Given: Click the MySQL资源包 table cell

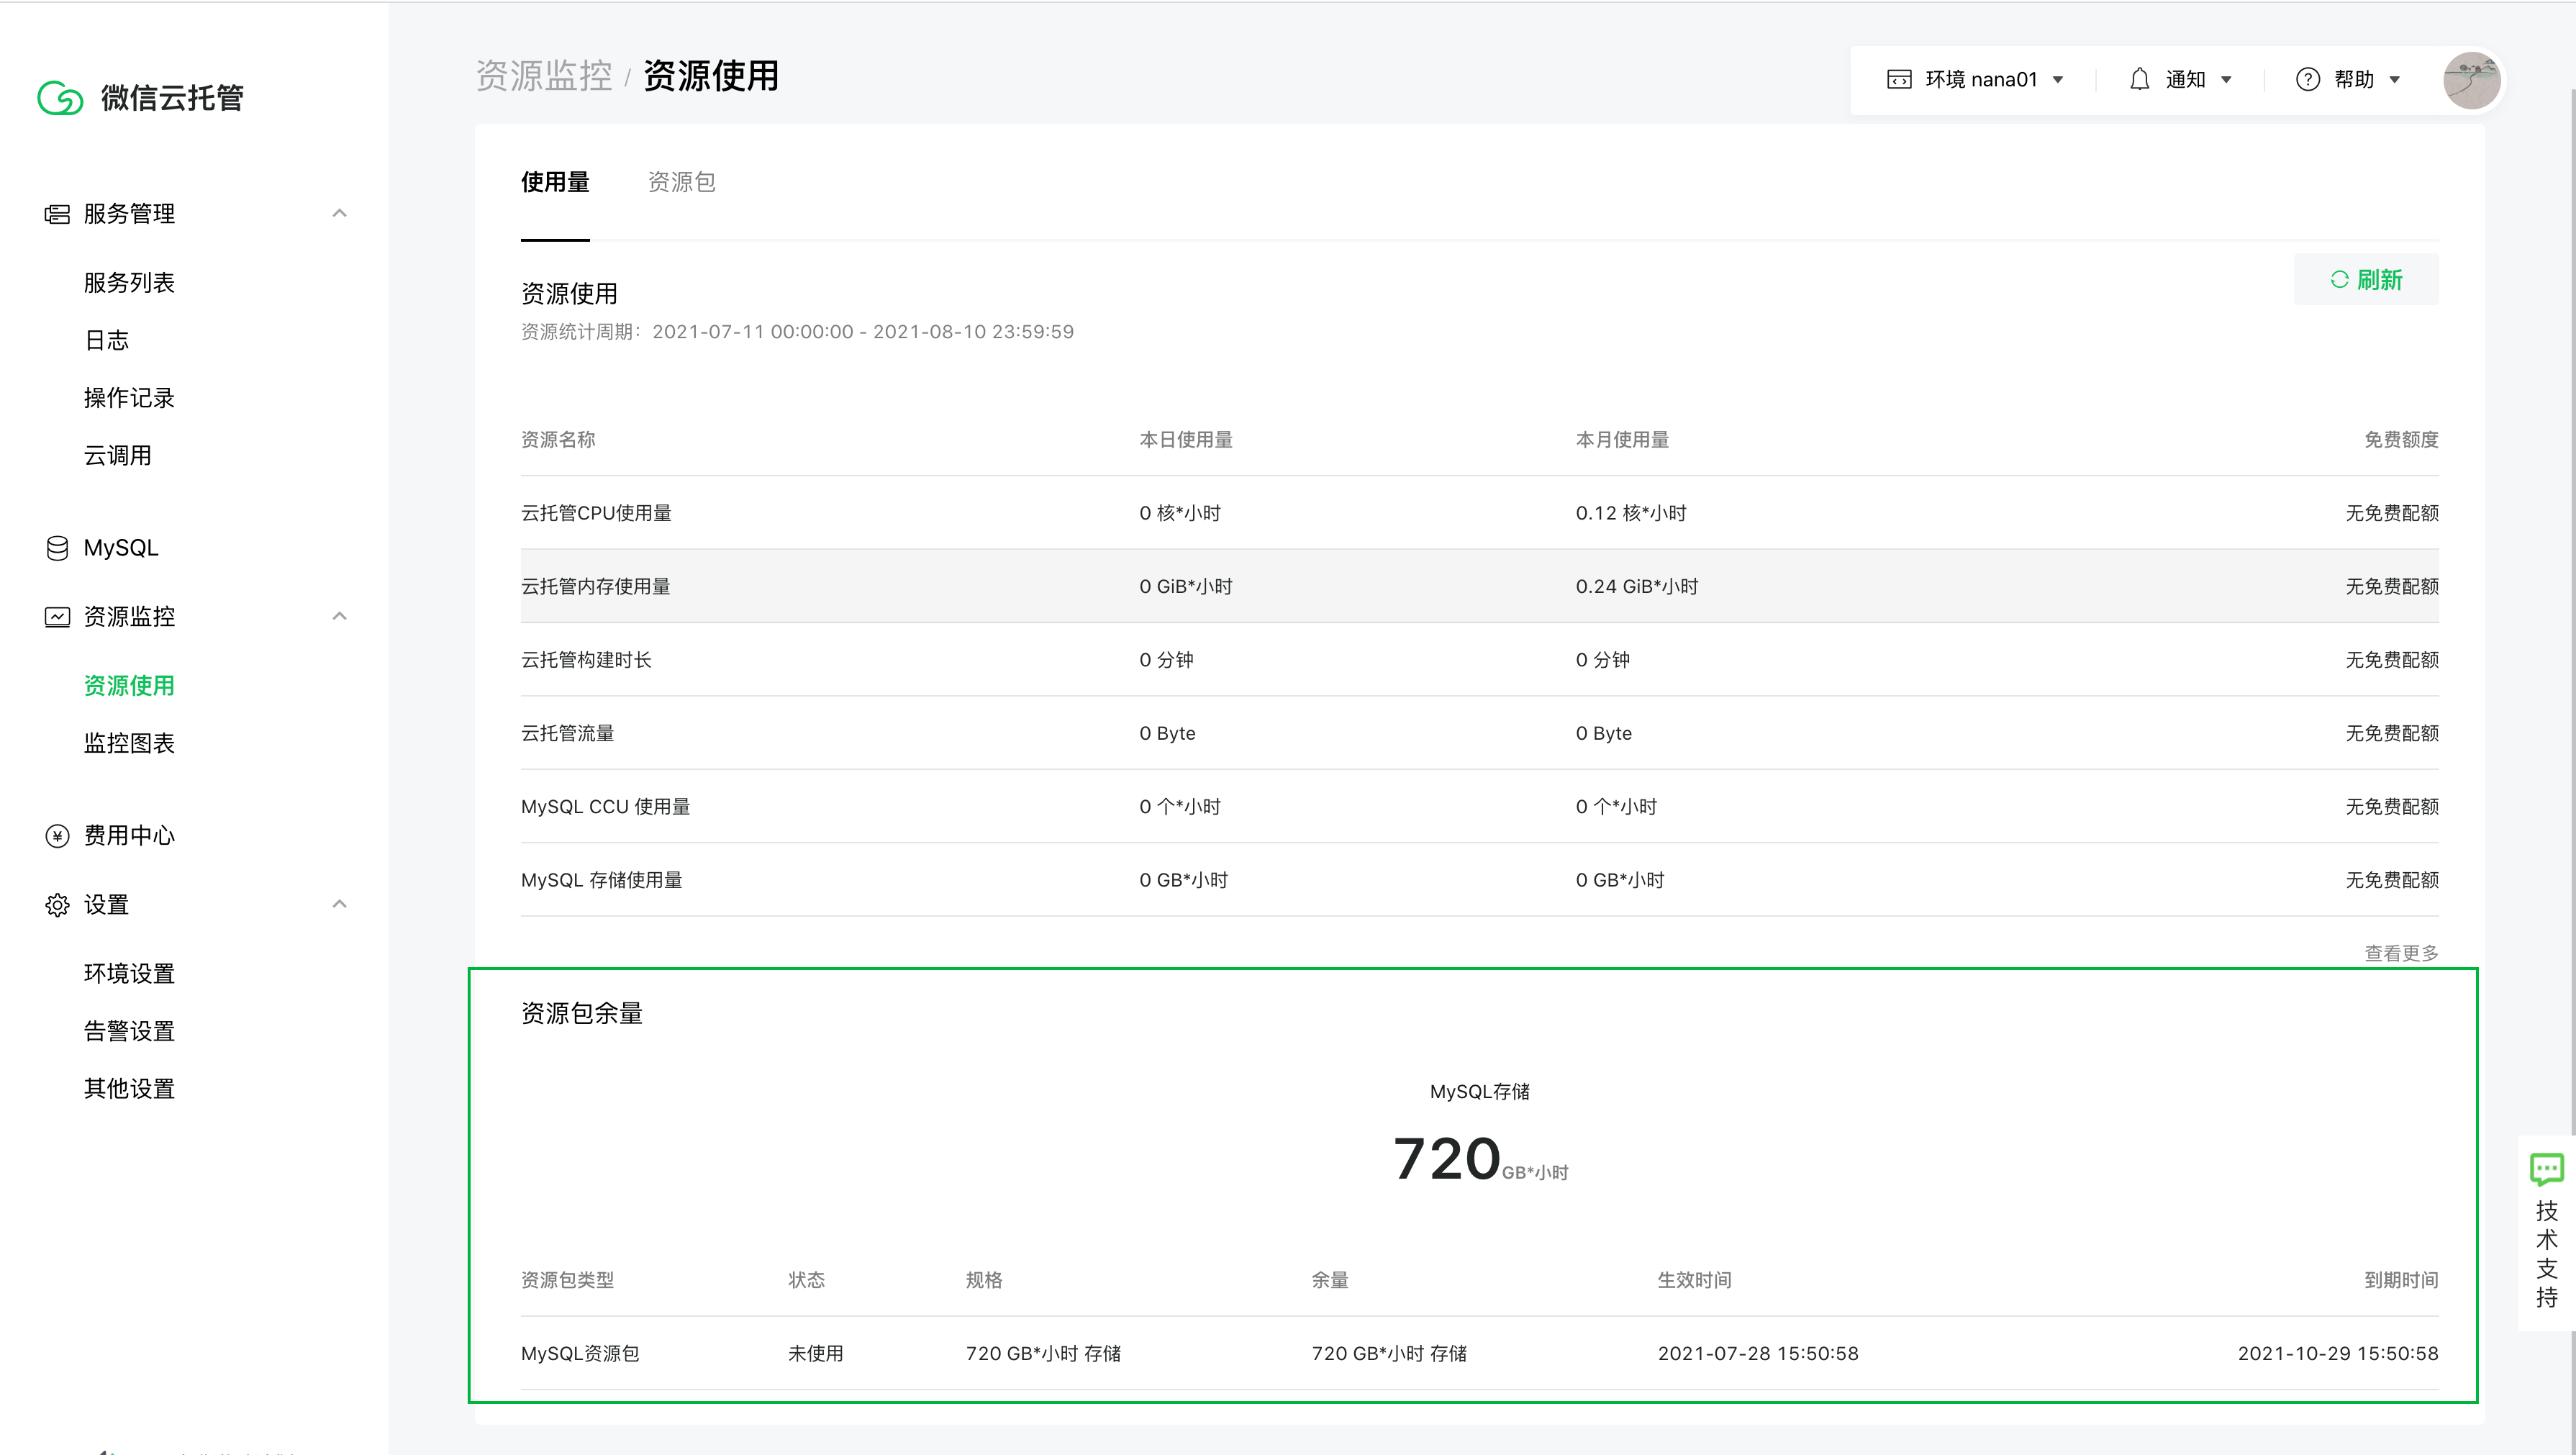Looking at the screenshot, I should click(x=579, y=1354).
